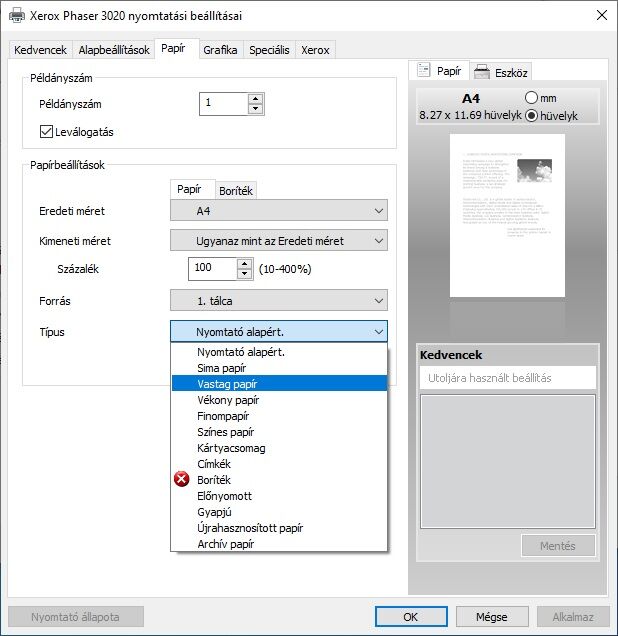618x636 pixels.
Task: Choose Vastag papír paper type
Action: (x=279, y=383)
